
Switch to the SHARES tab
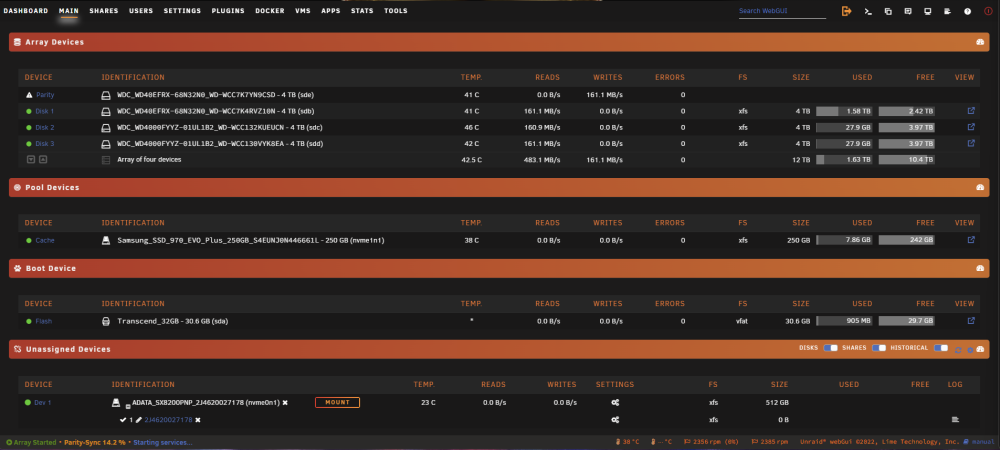pyautogui.click(x=104, y=11)
